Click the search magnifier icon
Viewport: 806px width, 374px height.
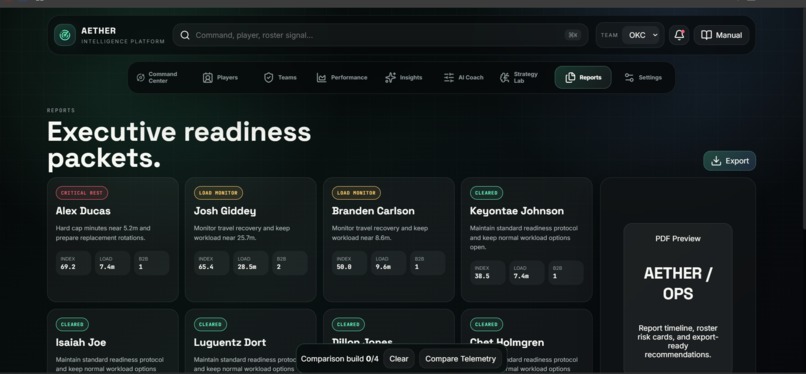185,35
